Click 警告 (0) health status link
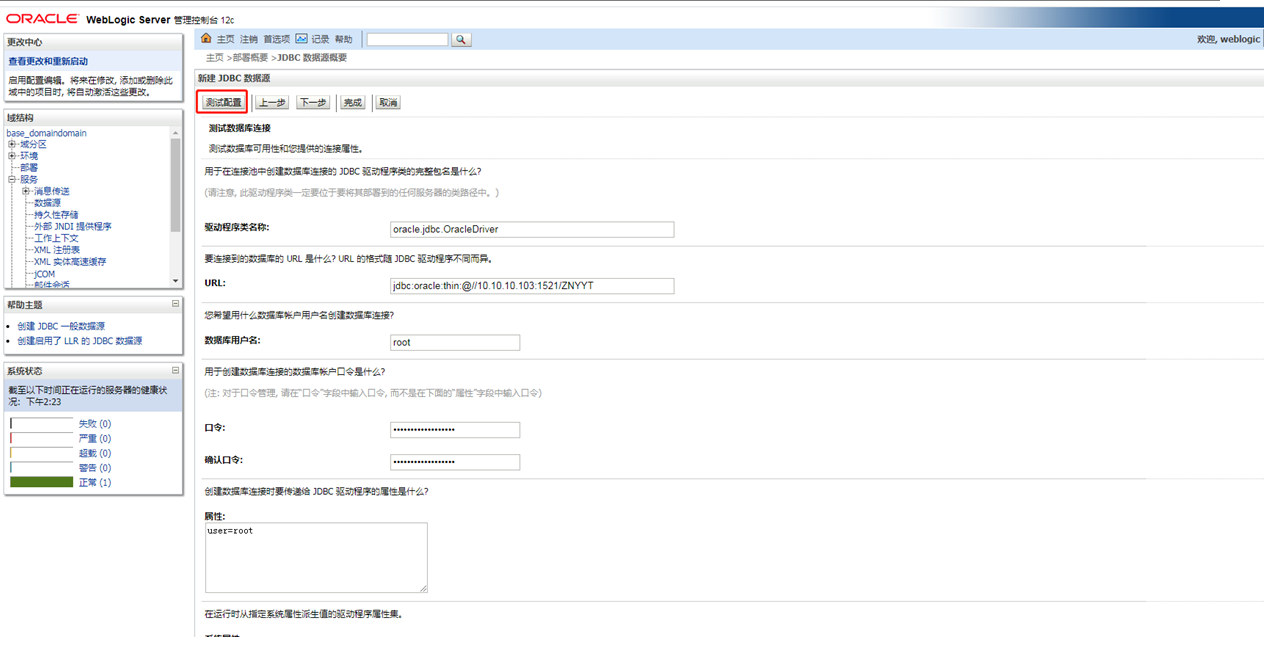1264x646 pixels. click(x=95, y=468)
